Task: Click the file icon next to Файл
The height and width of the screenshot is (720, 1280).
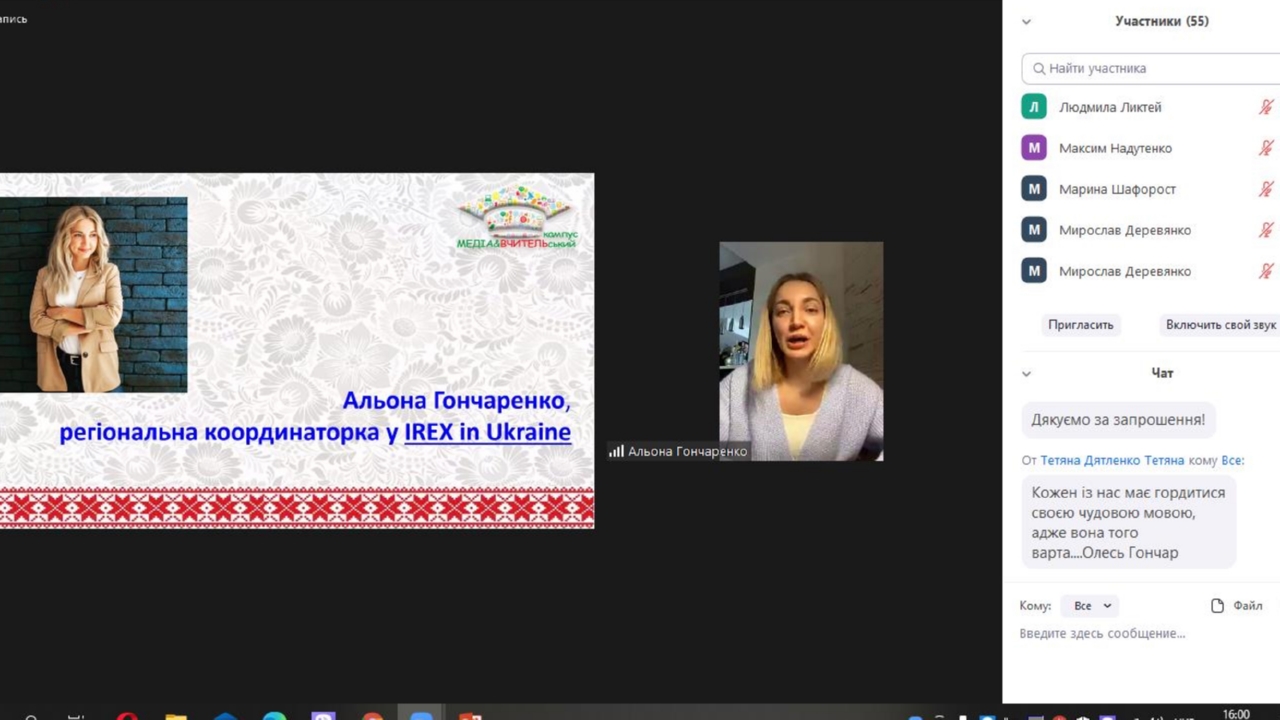Action: point(1217,606)
